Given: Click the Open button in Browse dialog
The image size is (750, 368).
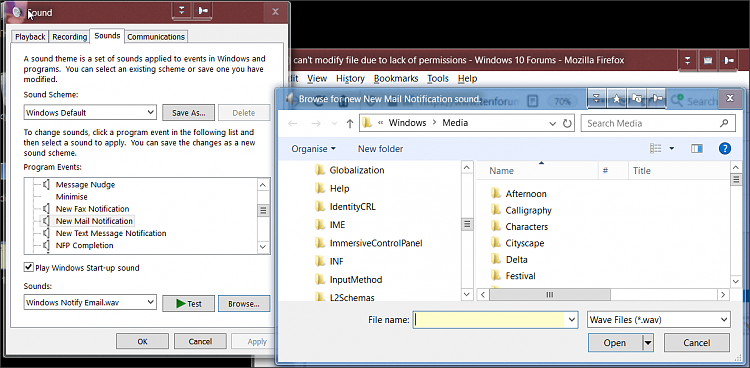Looking at the screenshot, I should 615,343.
